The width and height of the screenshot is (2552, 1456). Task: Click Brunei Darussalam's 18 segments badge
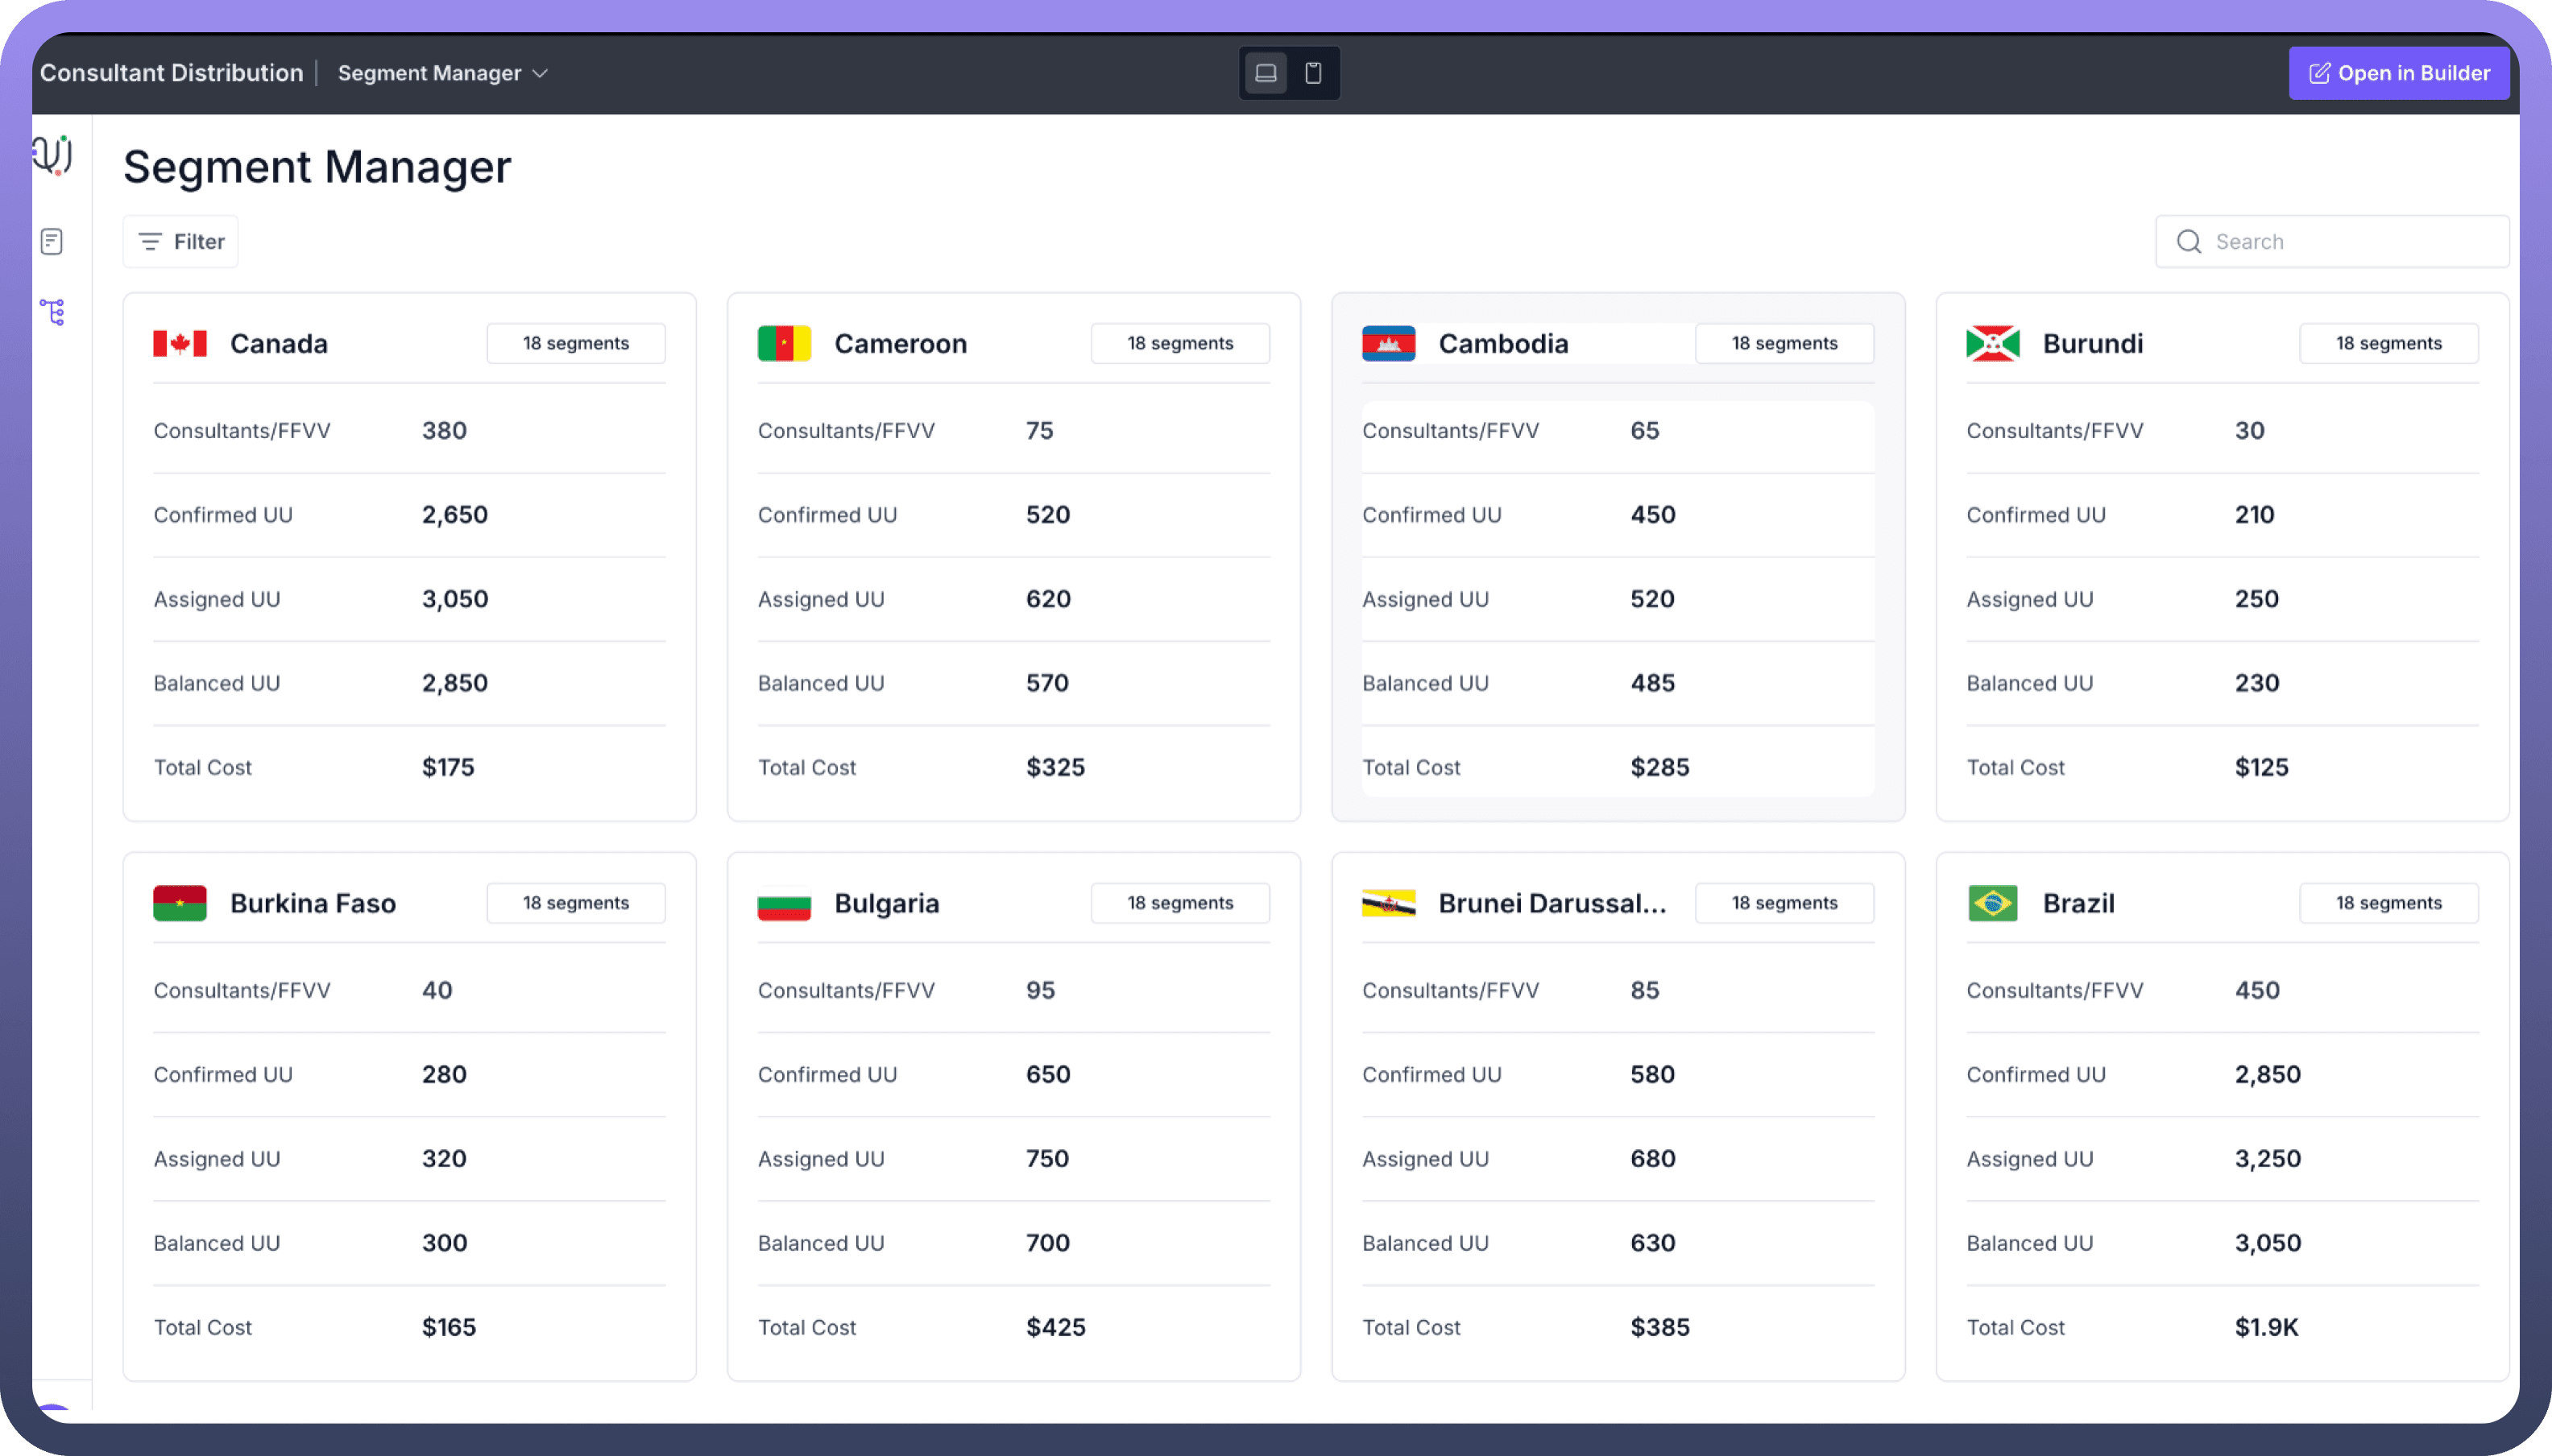point(1784,903)
